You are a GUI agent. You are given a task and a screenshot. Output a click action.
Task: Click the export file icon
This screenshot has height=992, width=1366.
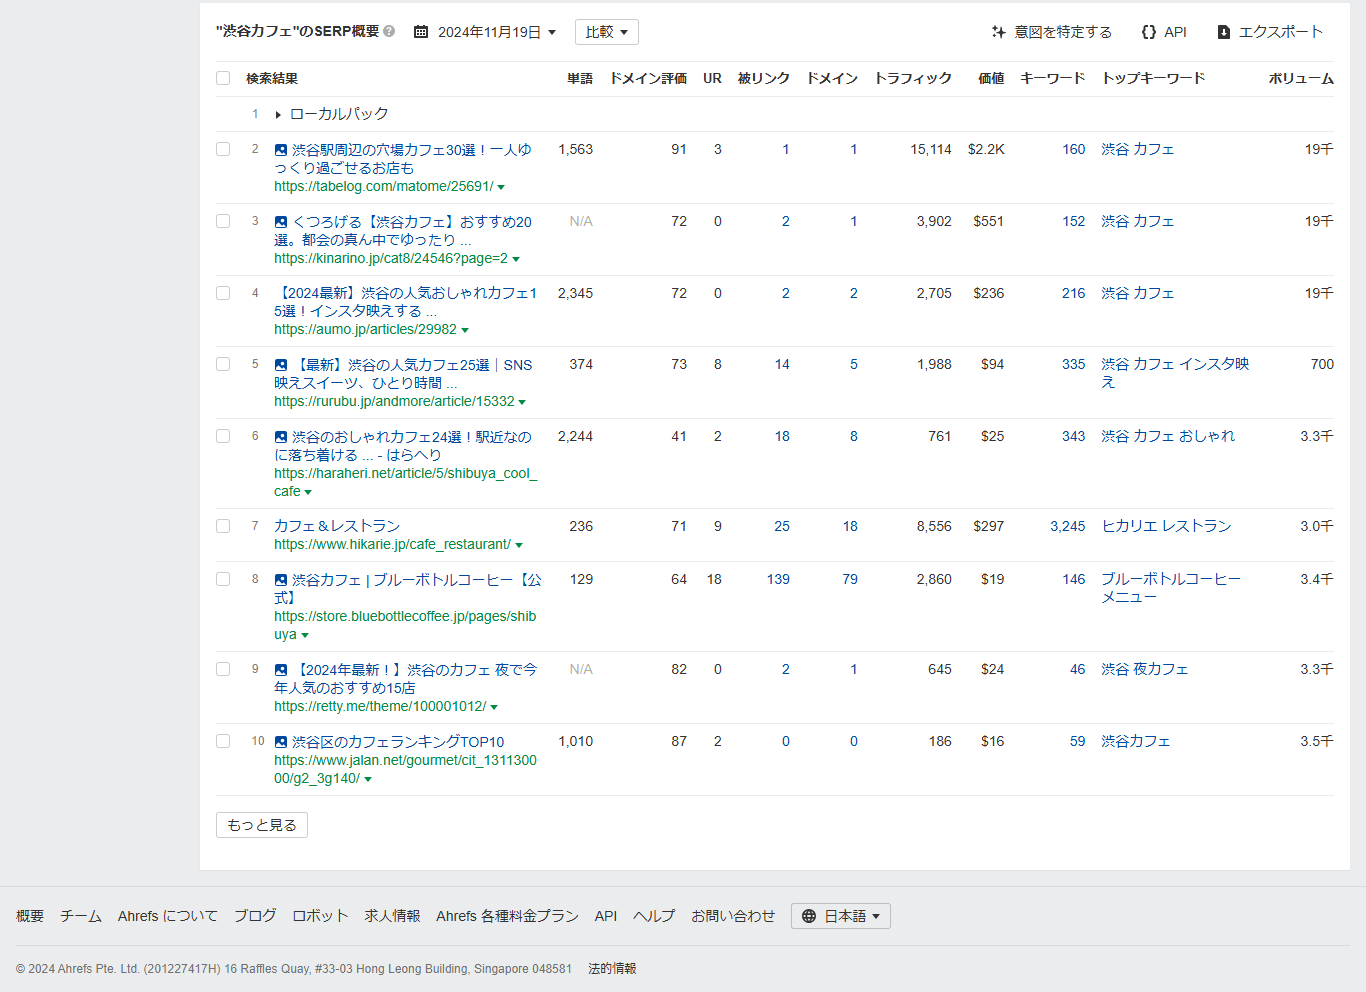pos(1223,32)
